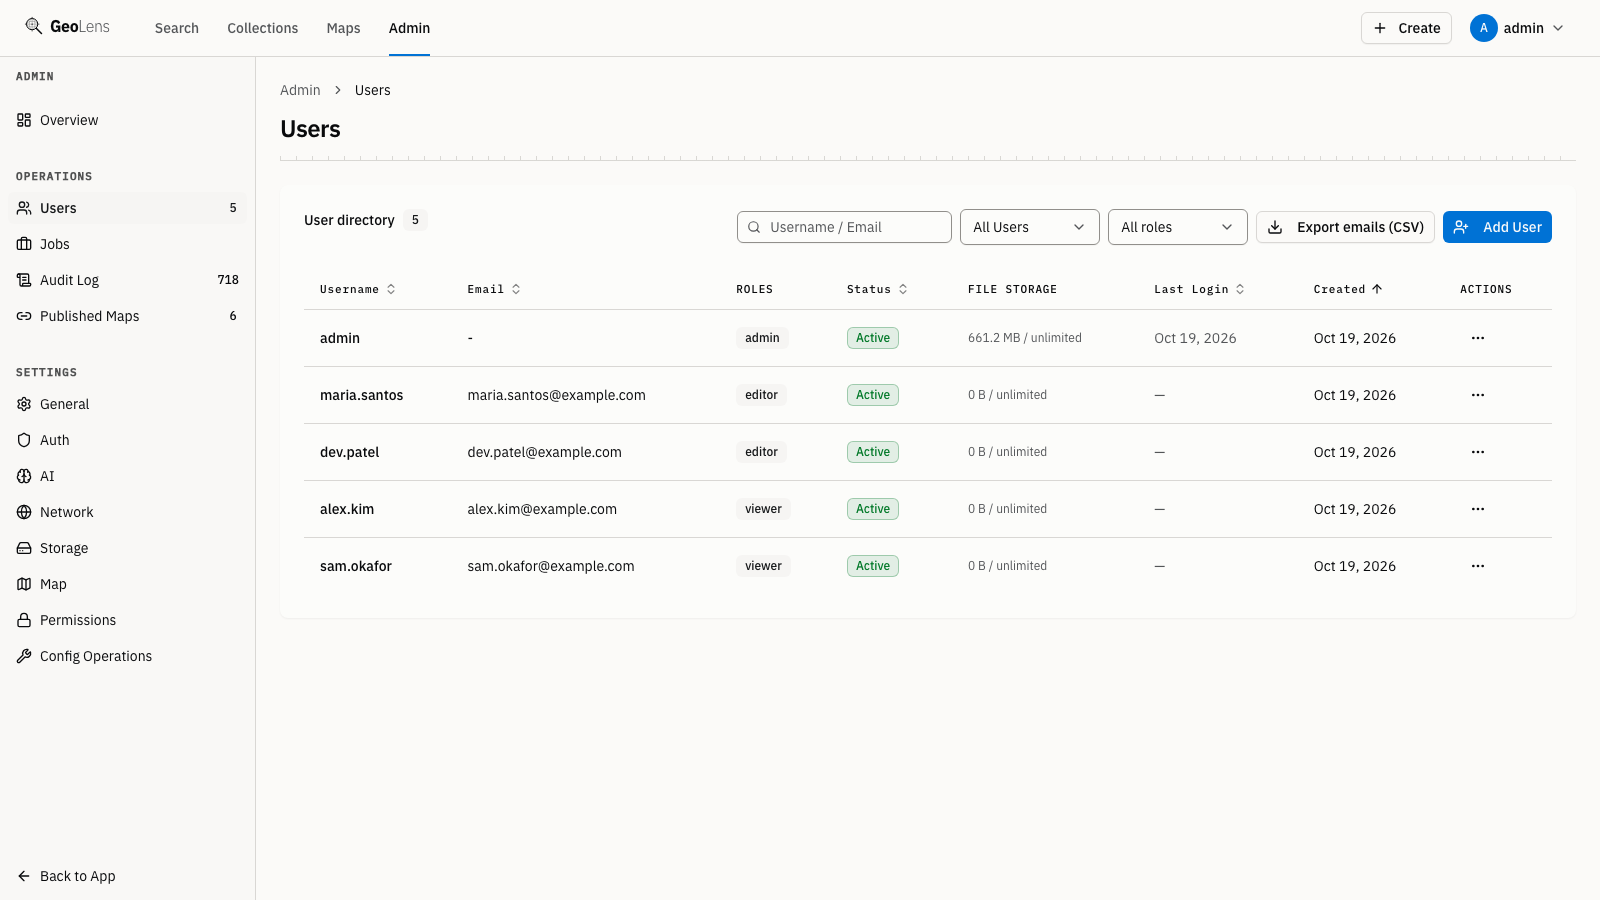
Task: Click the Active status badge for alex.kim
Action: pyautogui.click(x=873, y=509)
